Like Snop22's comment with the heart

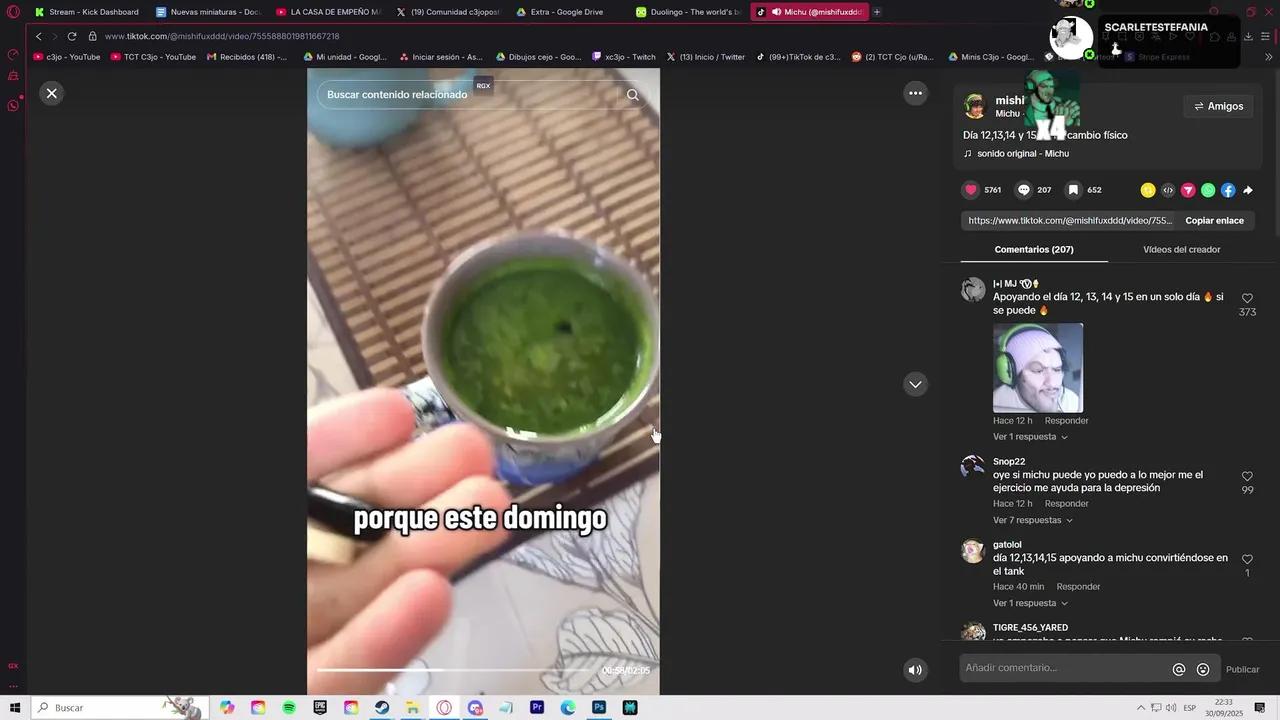pos(1247,476)
